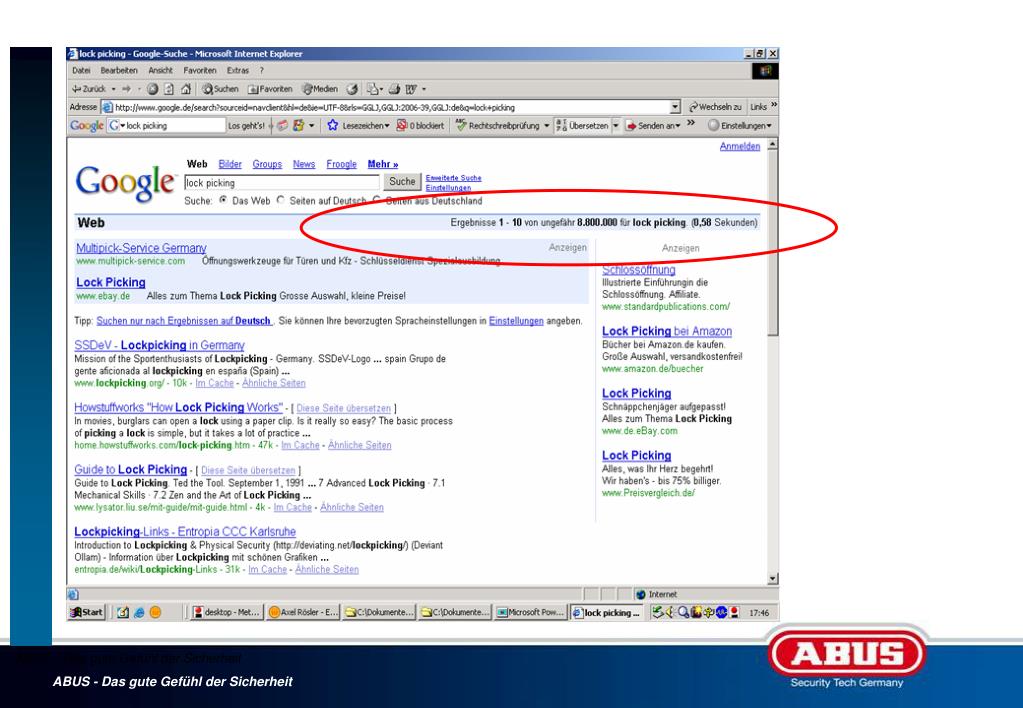
Task: Open the Favoriten menu in menu bar
Action: 200,70
